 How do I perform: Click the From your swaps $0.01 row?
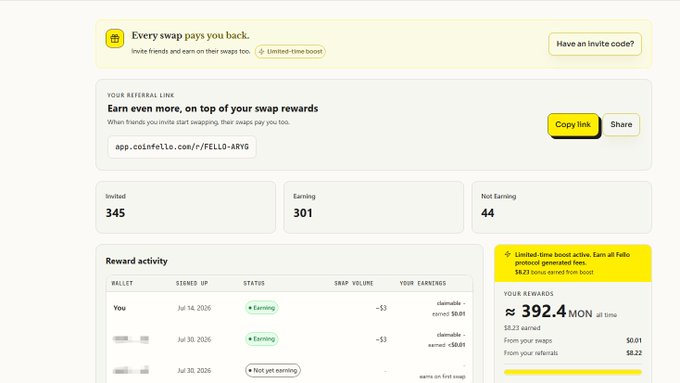[572, 340]
